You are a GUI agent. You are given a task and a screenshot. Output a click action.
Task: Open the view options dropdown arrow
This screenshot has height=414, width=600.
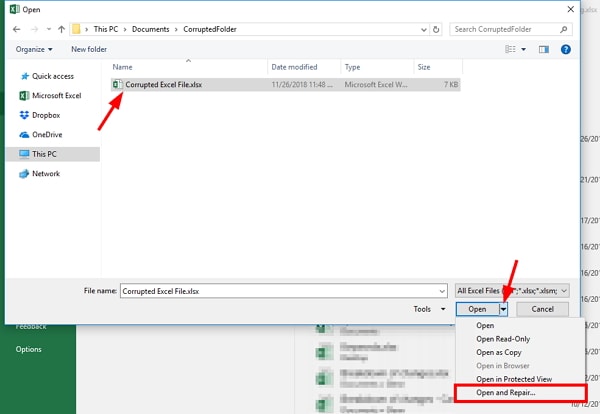(523, 49)
